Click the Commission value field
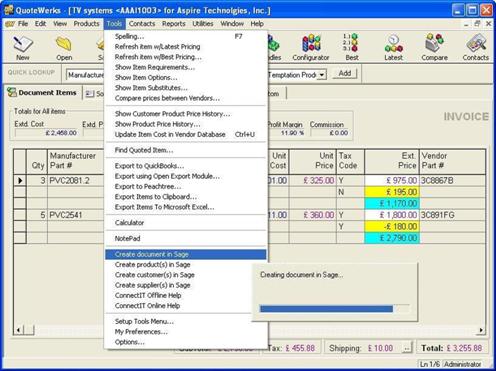The image size is (496, 371). (x=330, y=133)
